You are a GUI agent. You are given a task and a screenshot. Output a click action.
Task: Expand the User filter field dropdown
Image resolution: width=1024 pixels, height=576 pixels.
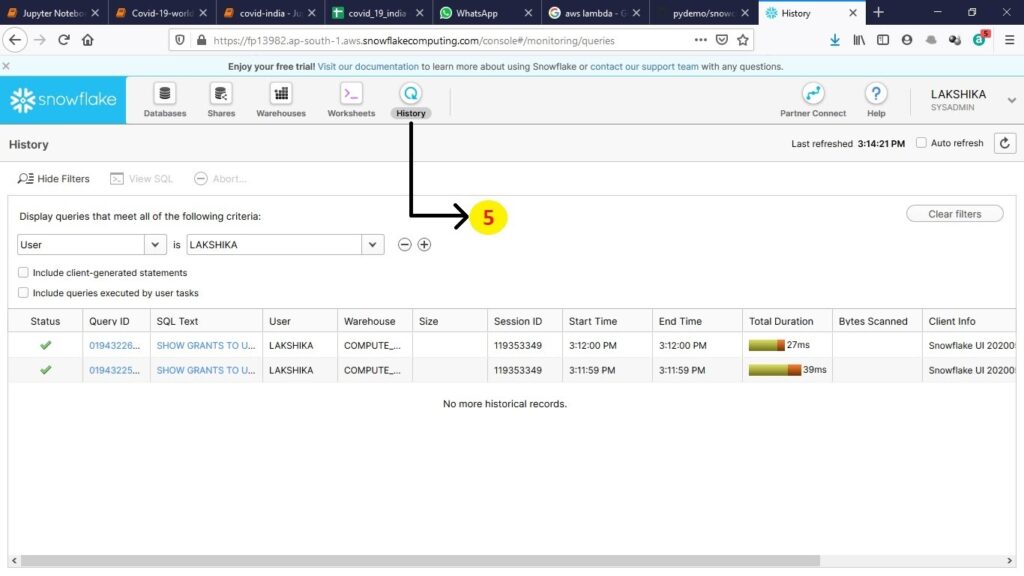pyautogui.click(x=155, y=245)
